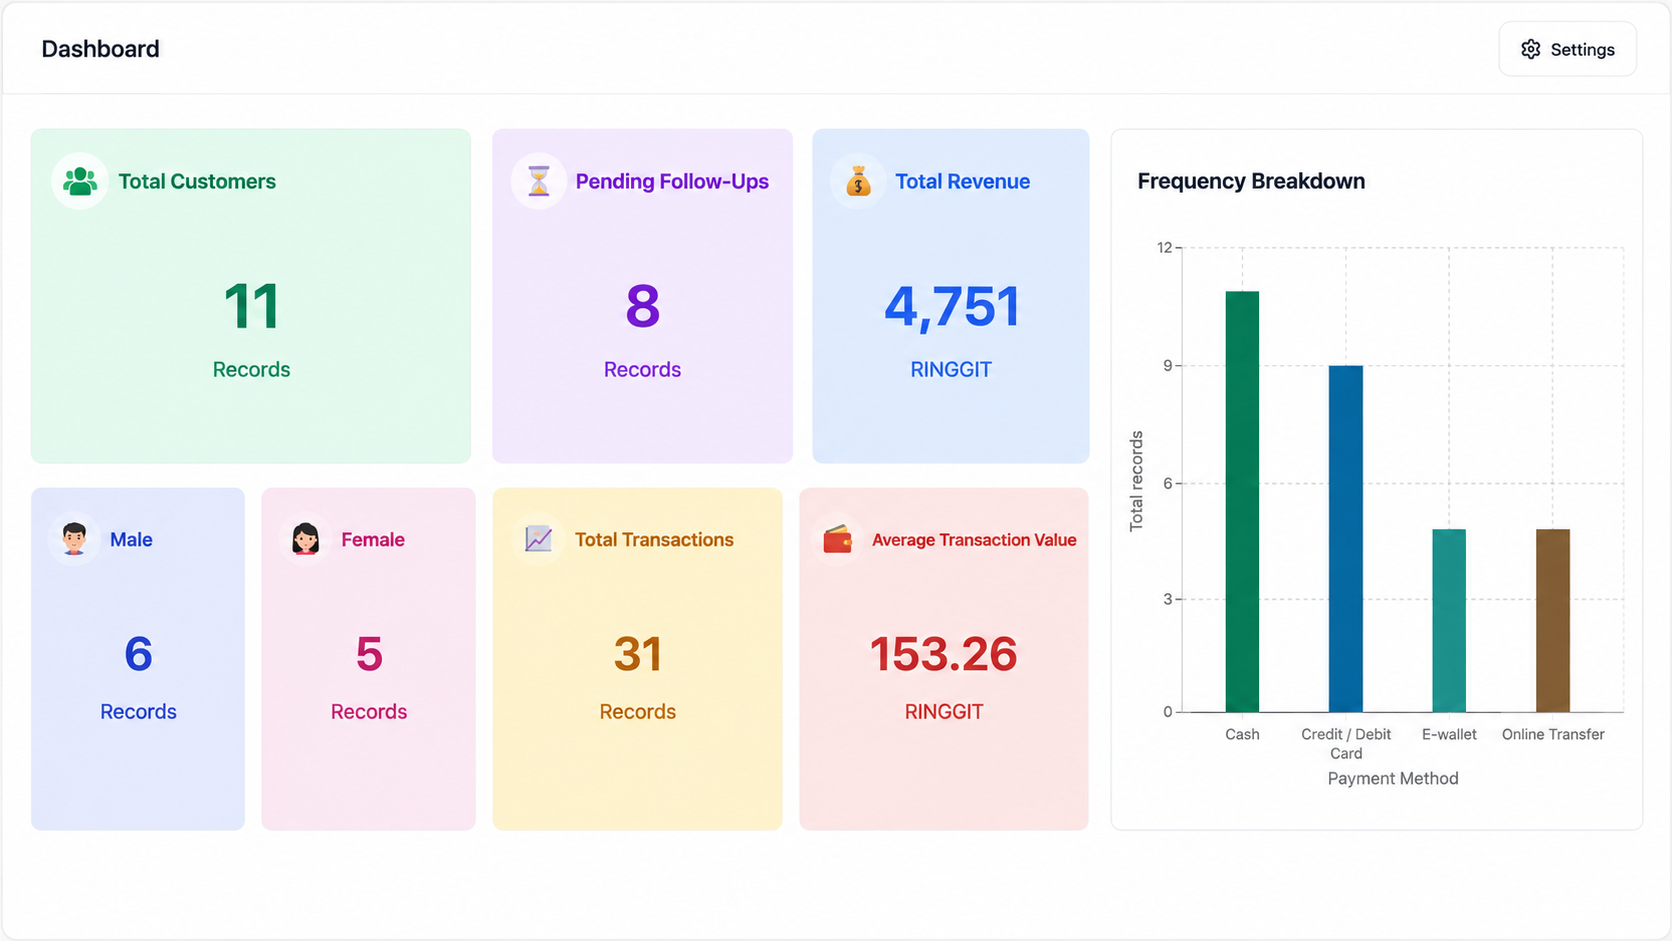Click the Average Transaction Value wallet icon
The image size is (1672, 941).
click(x=837, y=539)
